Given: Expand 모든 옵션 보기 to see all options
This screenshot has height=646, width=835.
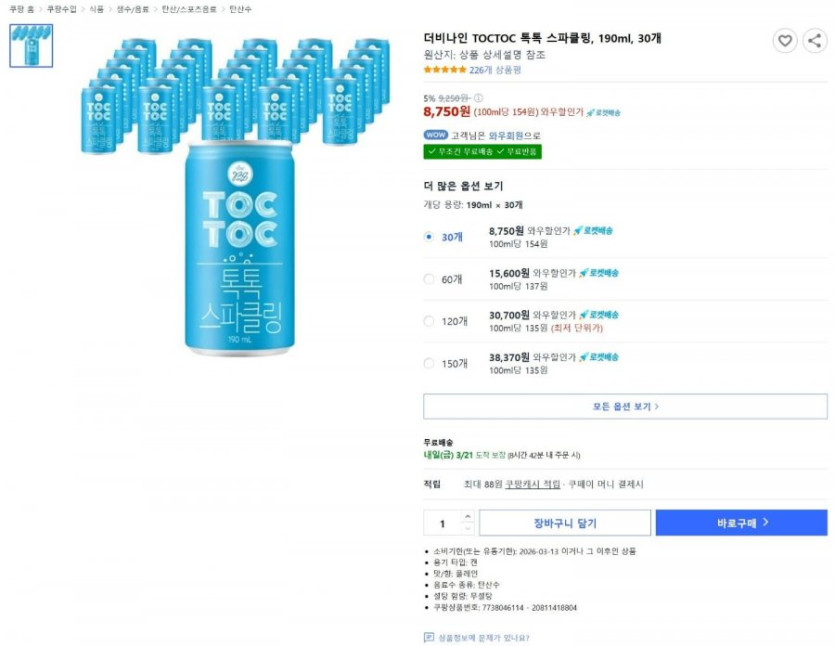Looking at the screenshot, I should click(x=625, y=406).
